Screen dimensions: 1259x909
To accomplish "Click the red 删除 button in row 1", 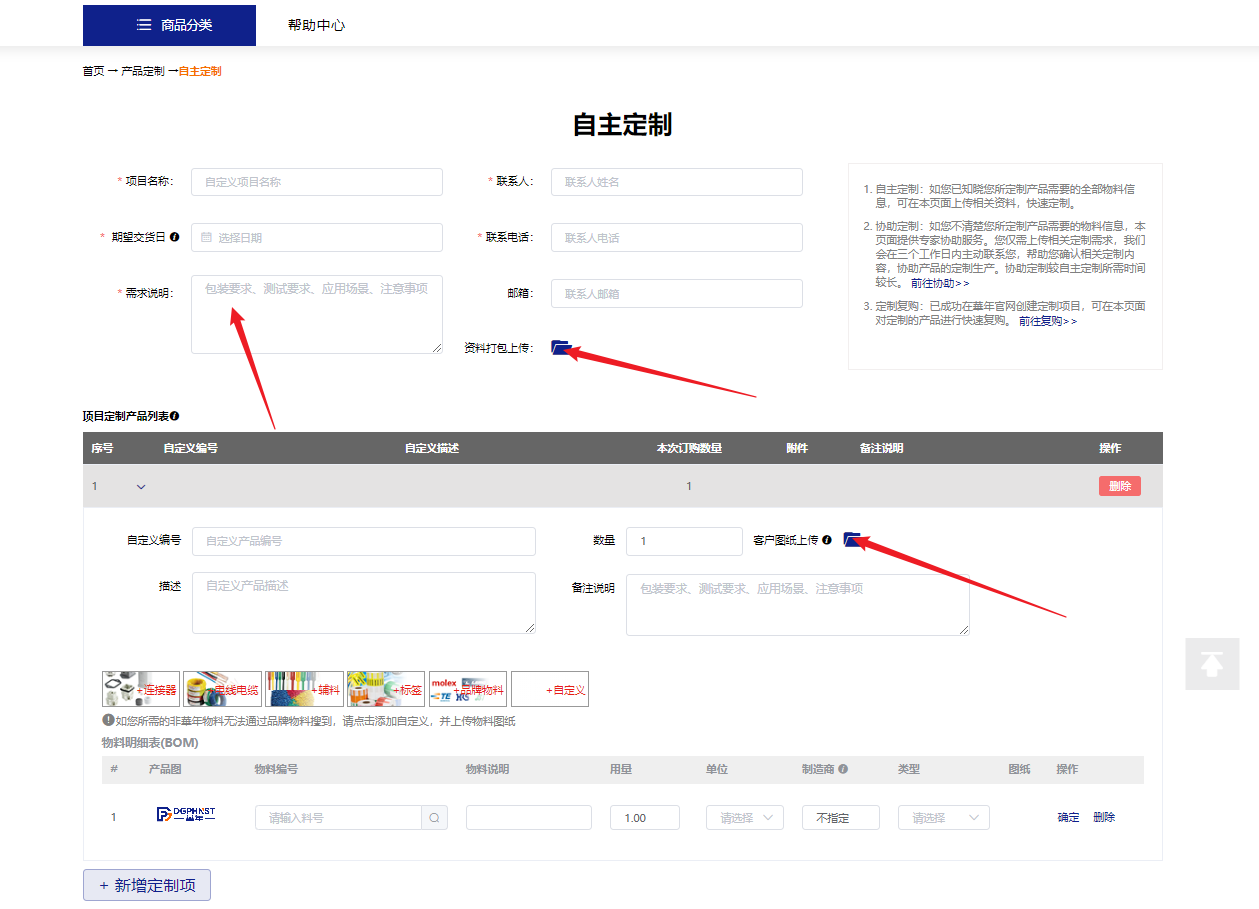I will [x=1120, y=486].
